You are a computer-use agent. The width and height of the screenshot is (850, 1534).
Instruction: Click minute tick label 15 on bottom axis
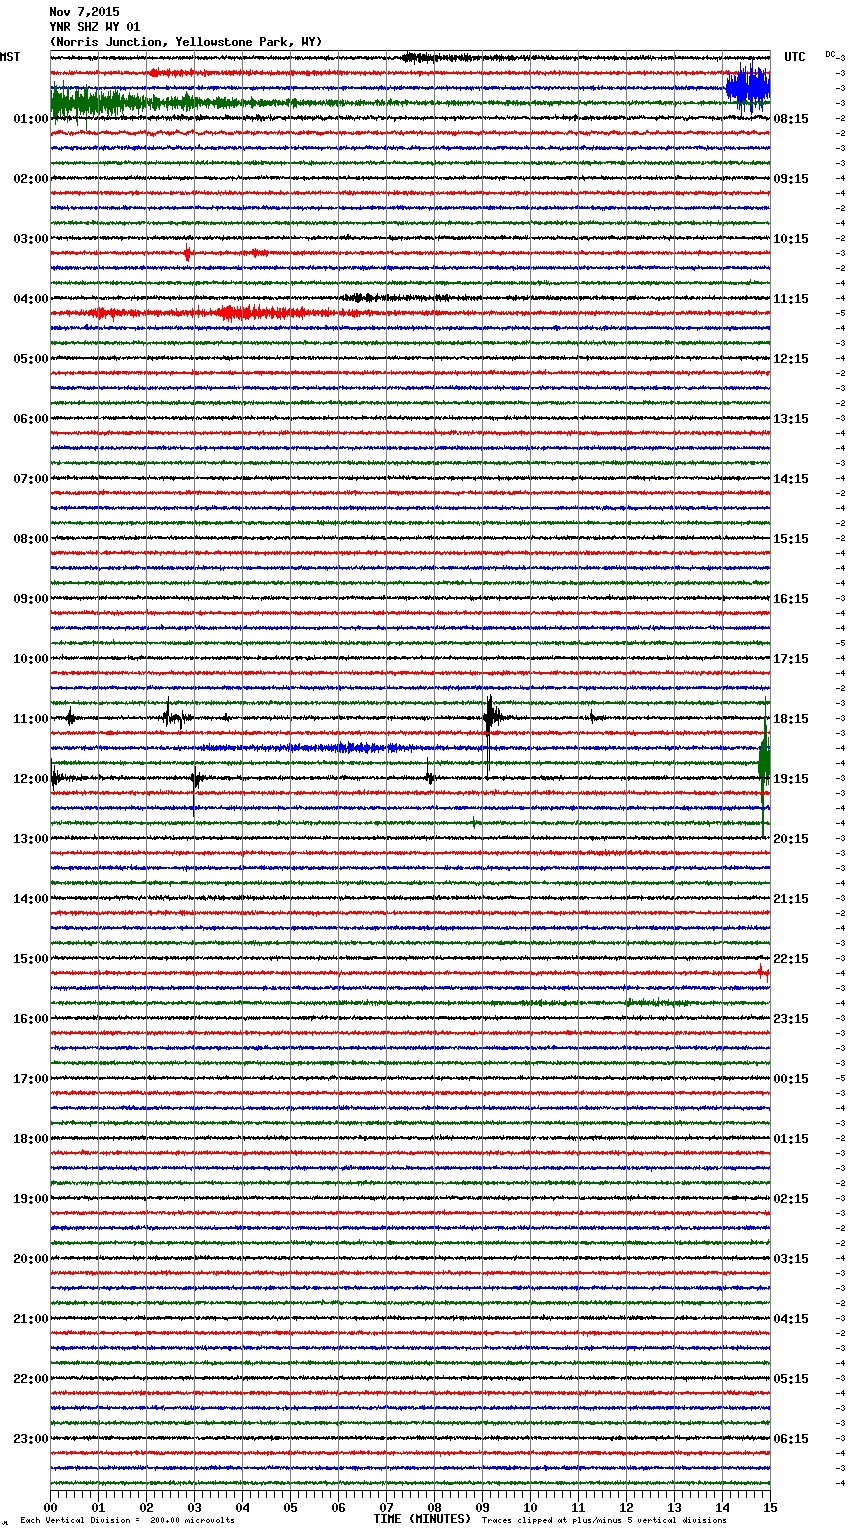click(x=769, y=1507)
